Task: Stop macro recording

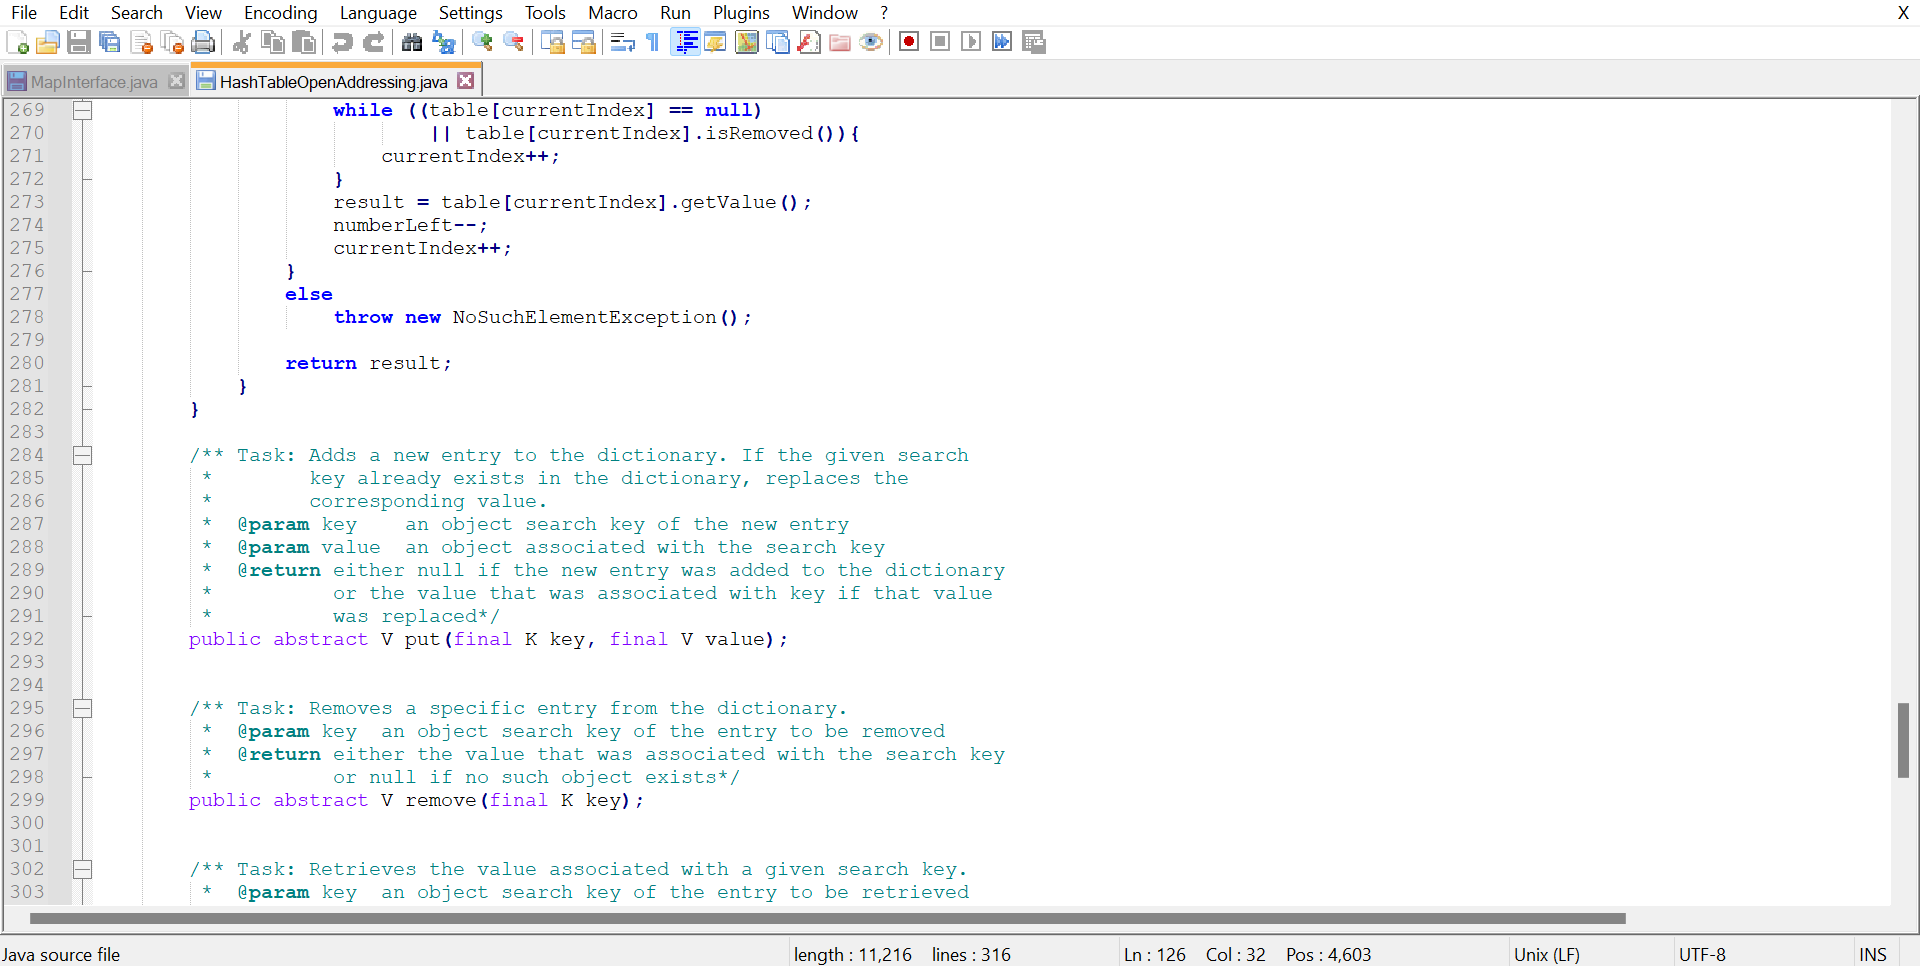Action: click(939, 42)
